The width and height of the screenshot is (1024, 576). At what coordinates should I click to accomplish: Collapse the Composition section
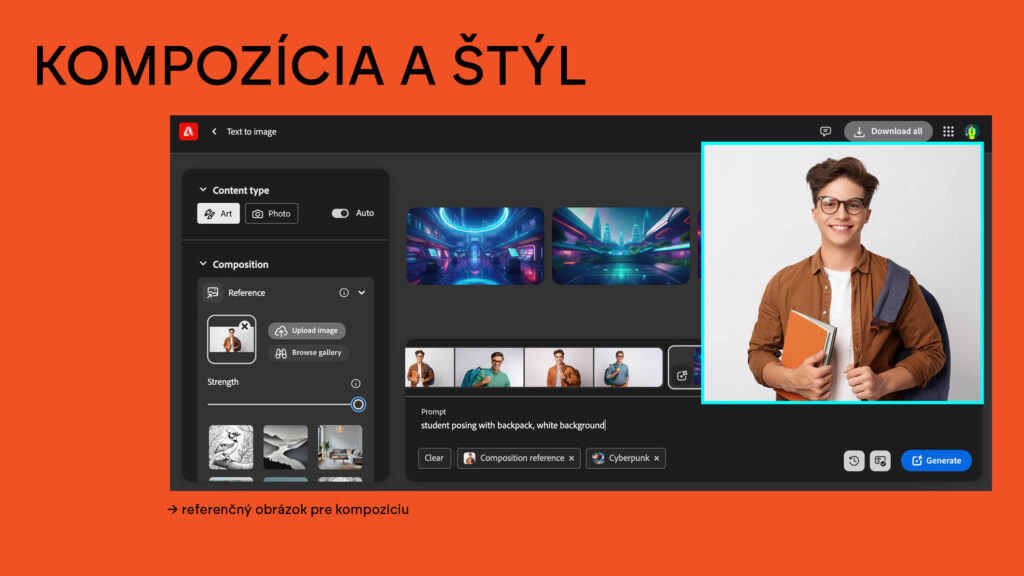[203, 264]
